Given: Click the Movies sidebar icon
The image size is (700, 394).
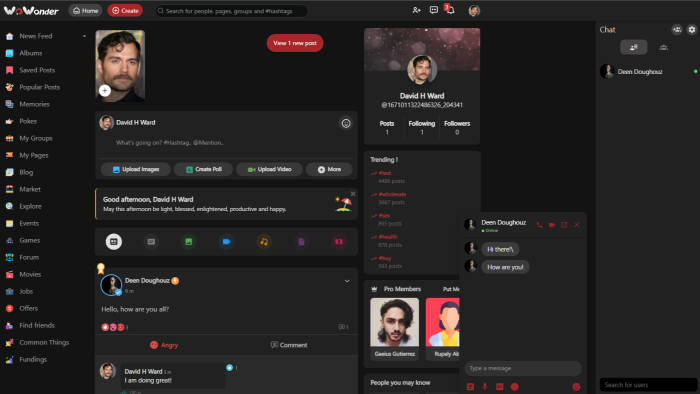Looking at the screenshot, I should [9, 274].
